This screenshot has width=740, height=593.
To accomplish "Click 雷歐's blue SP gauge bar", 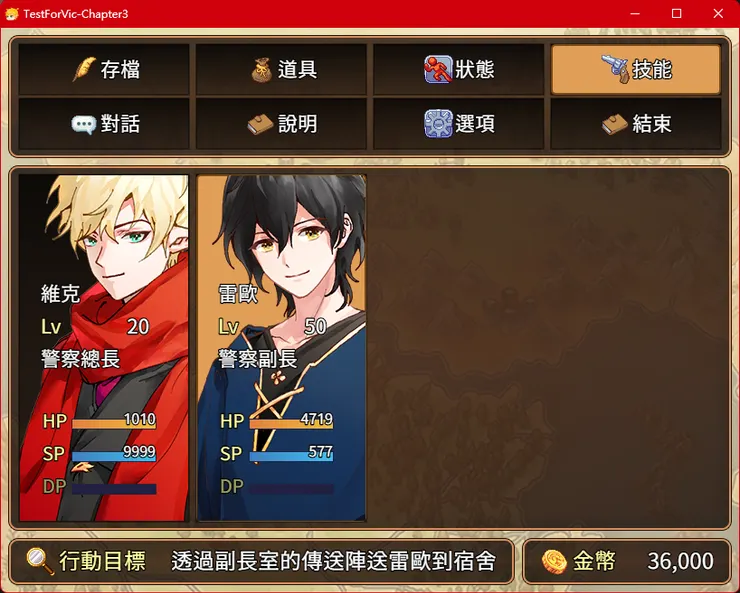I will [x=291, y=456].
